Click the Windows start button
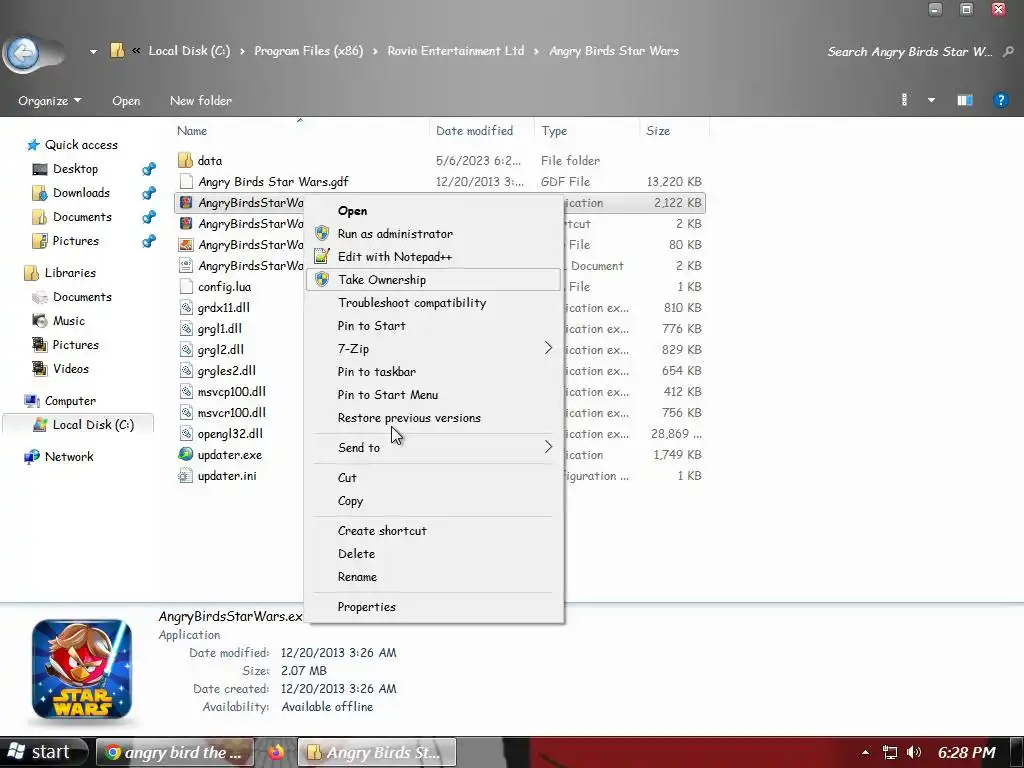 [x=43, y=752]
